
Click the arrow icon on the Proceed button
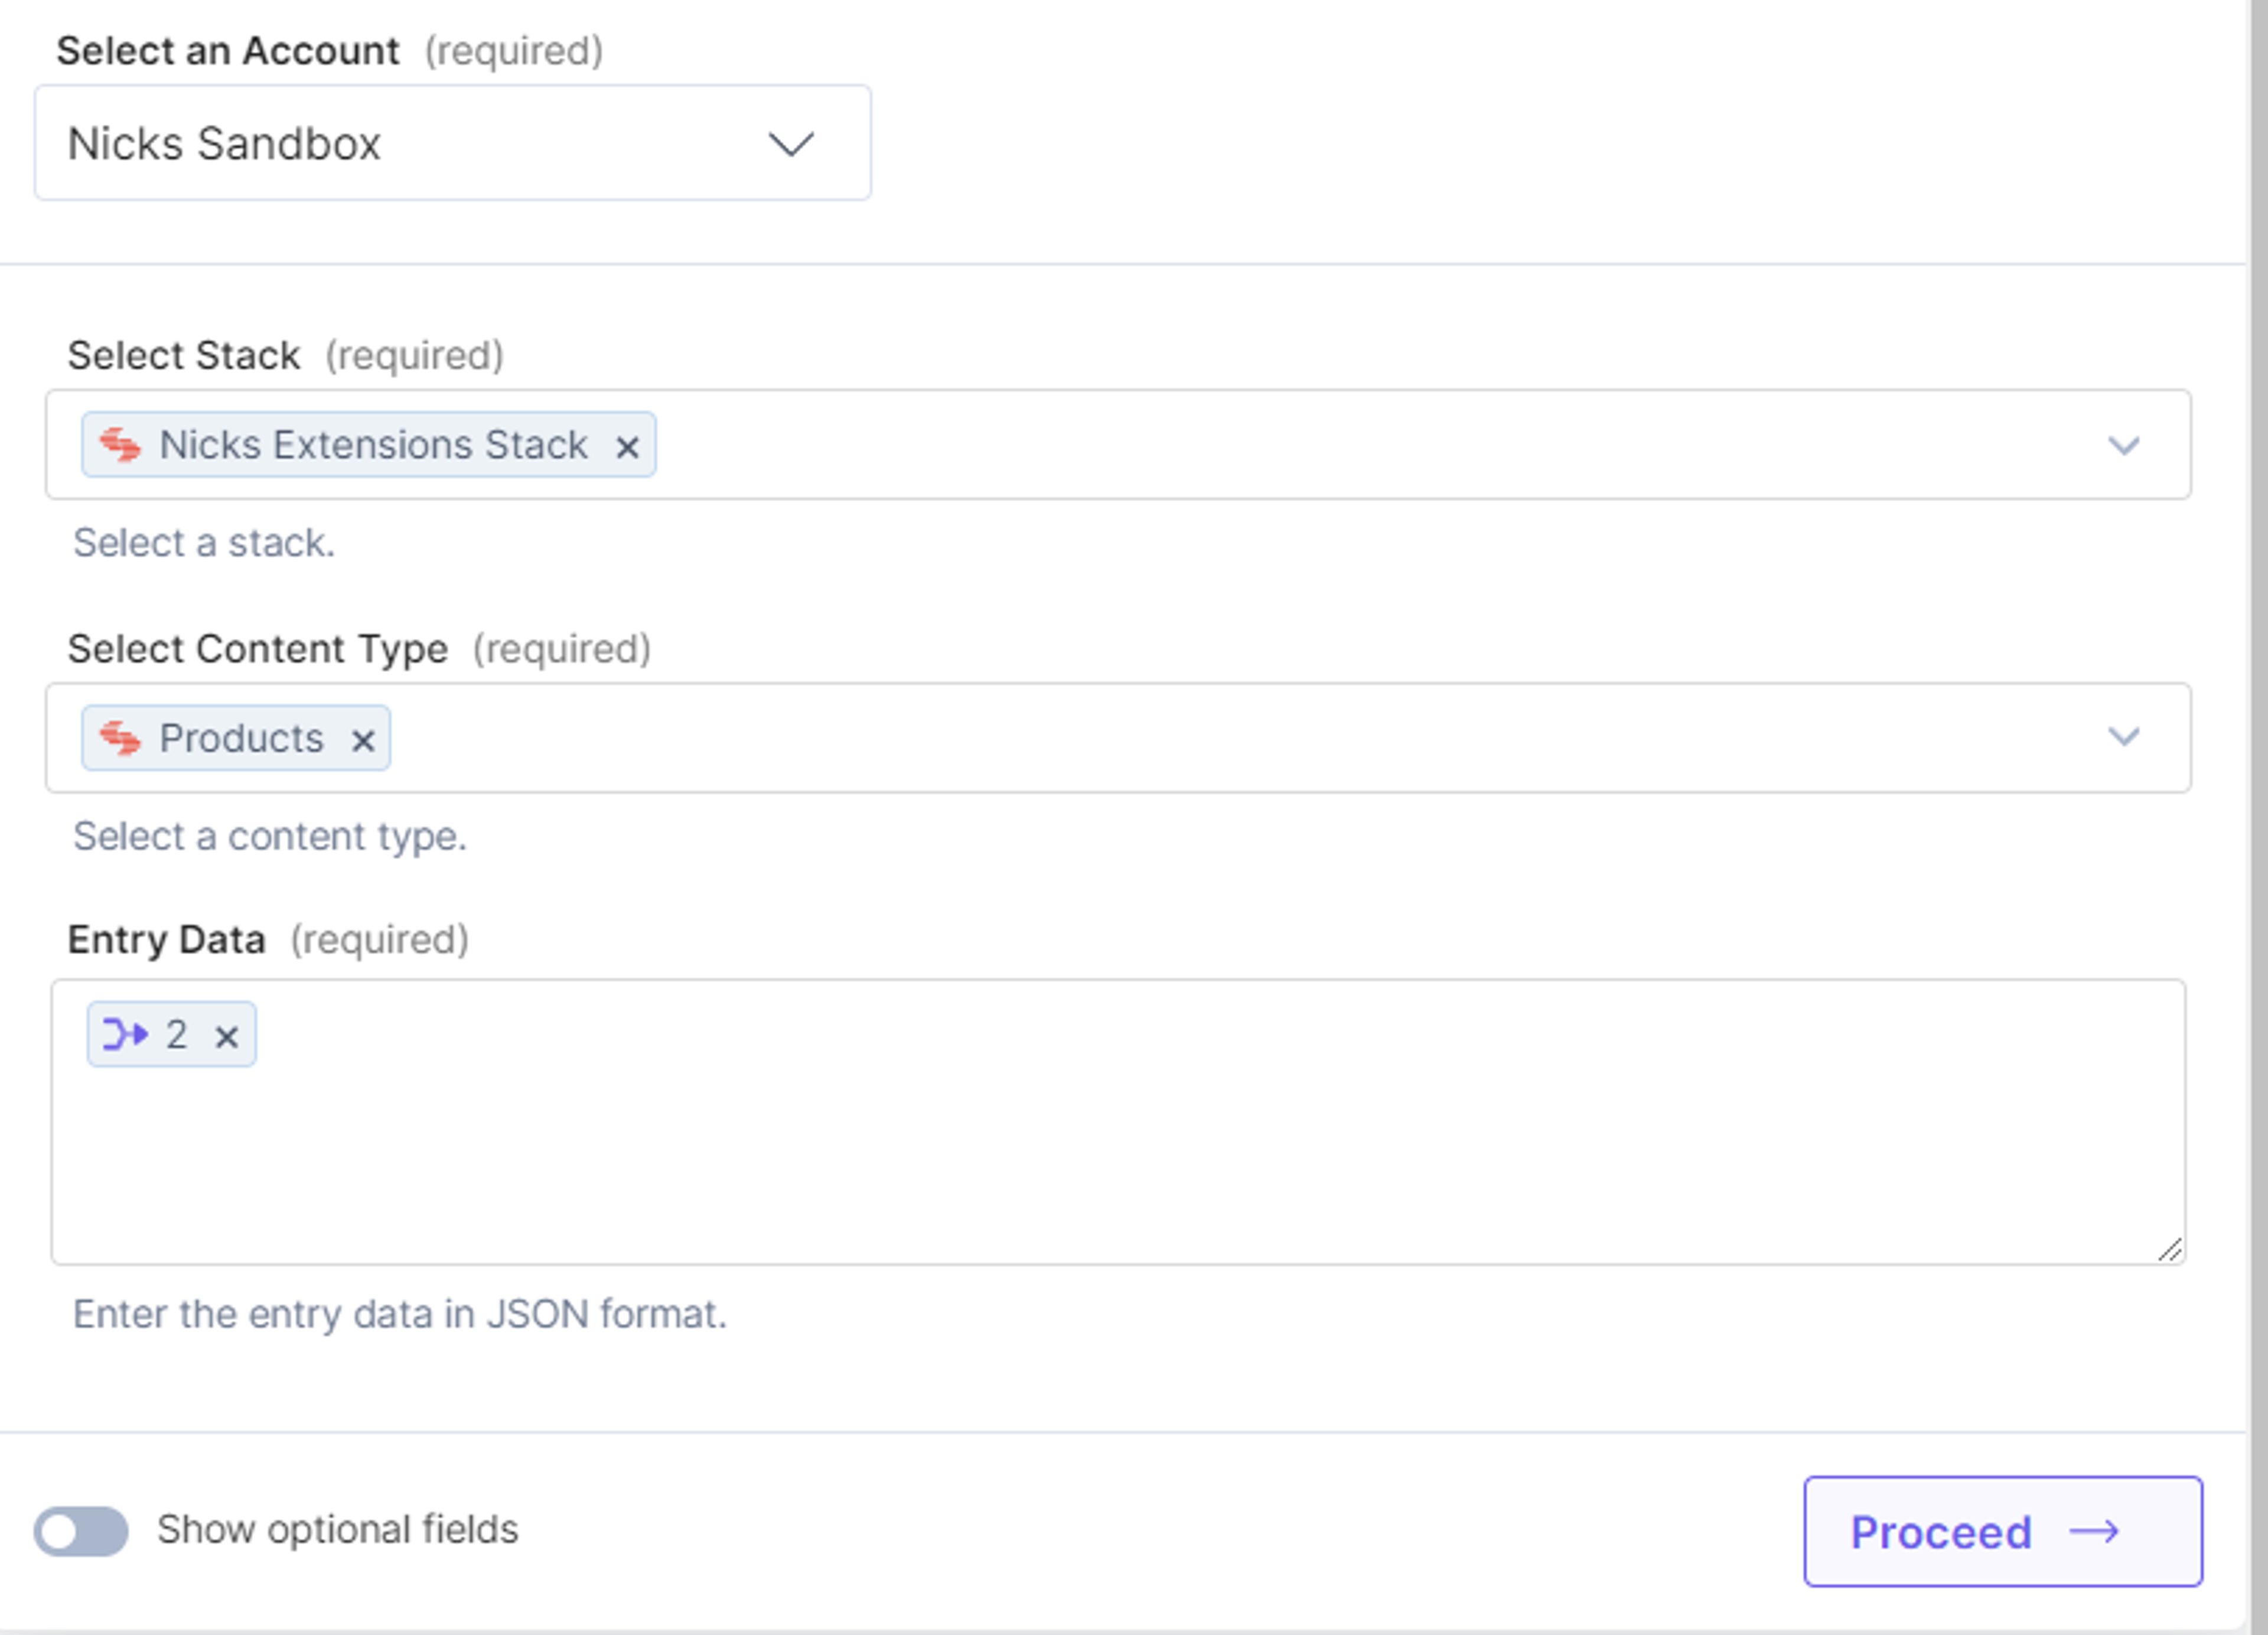click(2094, 1532)
